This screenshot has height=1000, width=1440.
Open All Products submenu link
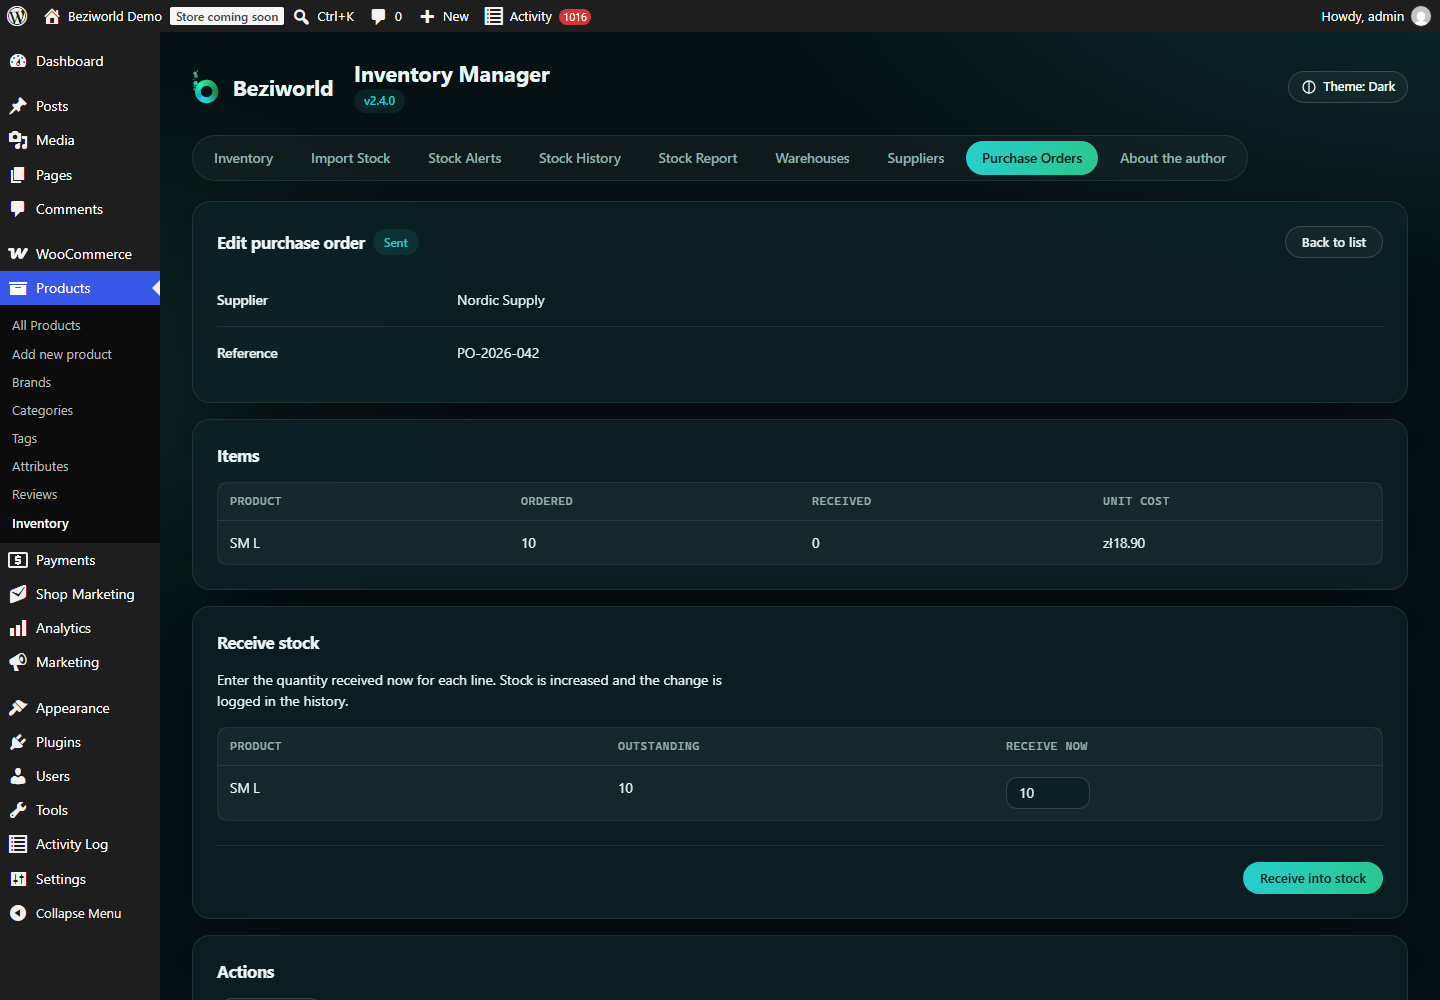[46, 325]
